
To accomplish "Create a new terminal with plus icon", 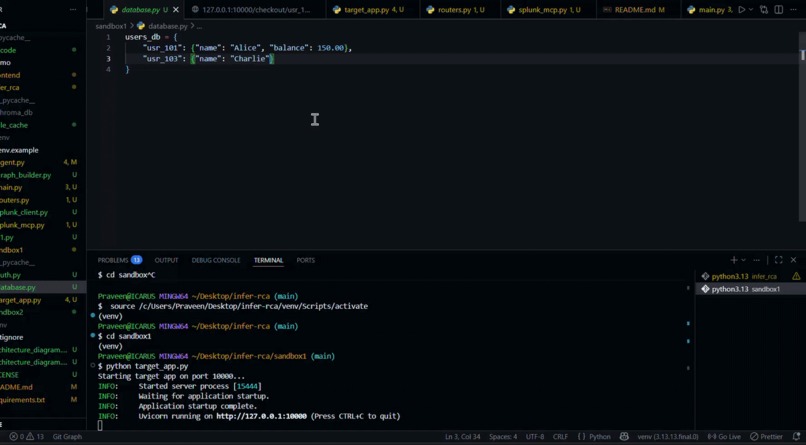I will point(734,260).
